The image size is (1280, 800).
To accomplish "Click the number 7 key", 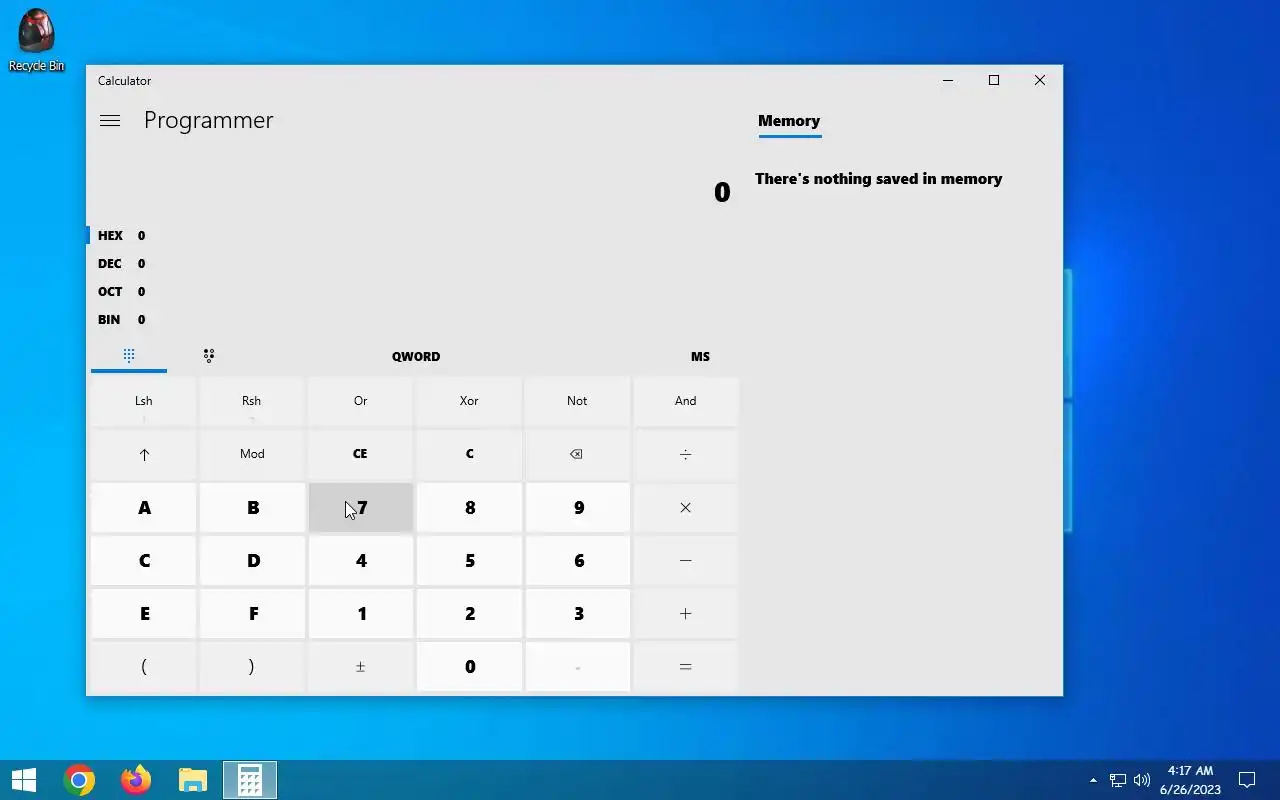I will [361, 508].
